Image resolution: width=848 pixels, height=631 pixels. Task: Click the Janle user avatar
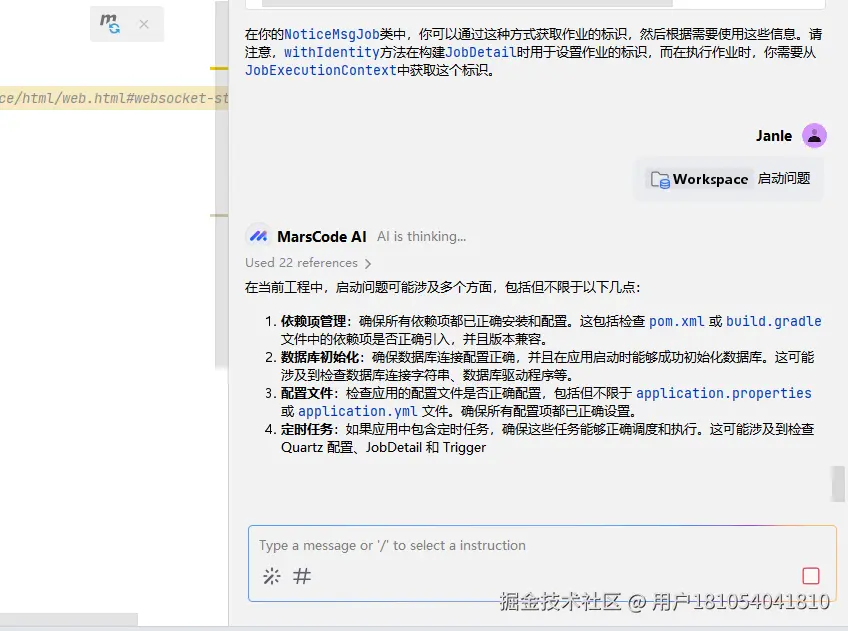[x=814, y=135]
